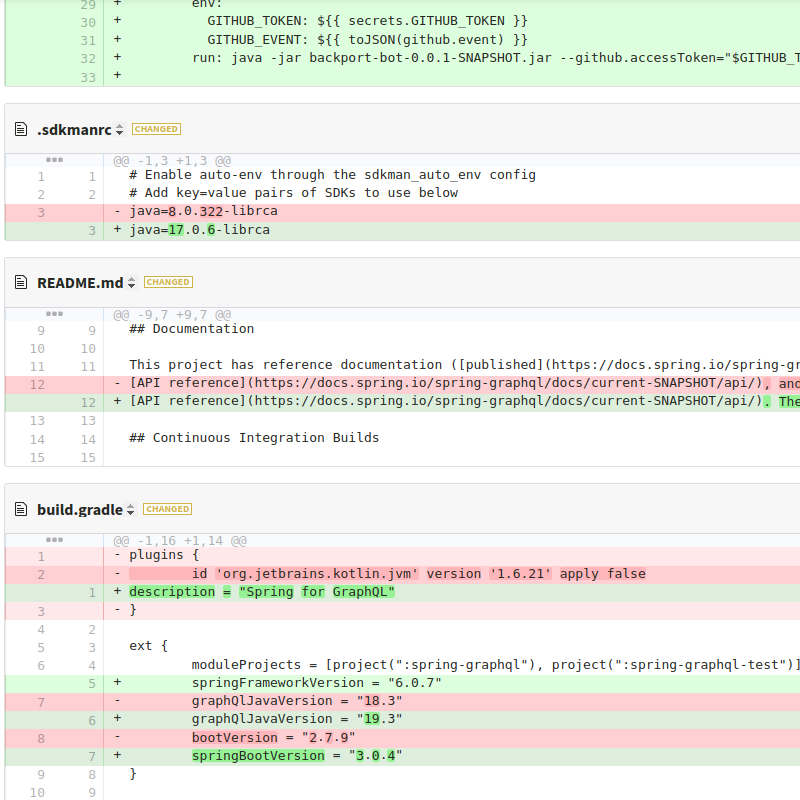This screenshot has height=800, width=800.
Task: Click the hunk header '@@ -9,7 +9,7 @@'
Action: click(172, 315)
